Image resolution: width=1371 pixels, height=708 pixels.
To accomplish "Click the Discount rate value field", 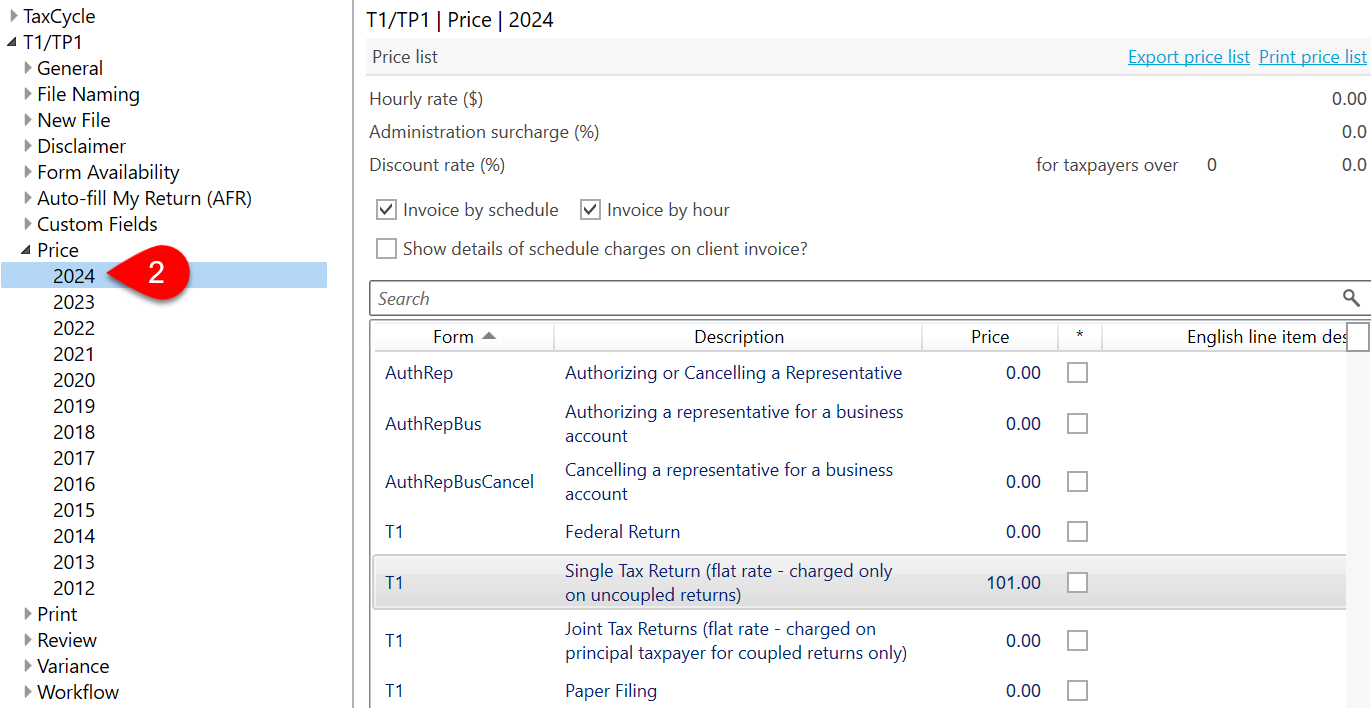I will (1353, 165).
